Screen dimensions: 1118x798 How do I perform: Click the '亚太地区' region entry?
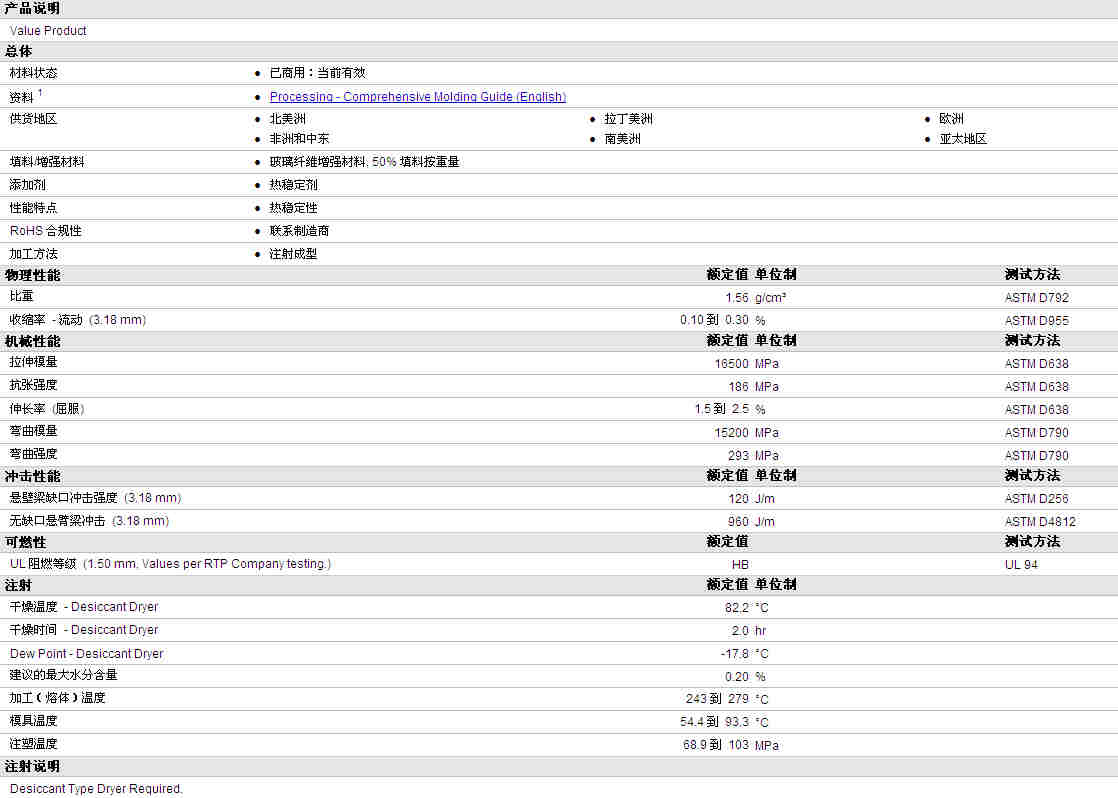(x=963, y=139)
